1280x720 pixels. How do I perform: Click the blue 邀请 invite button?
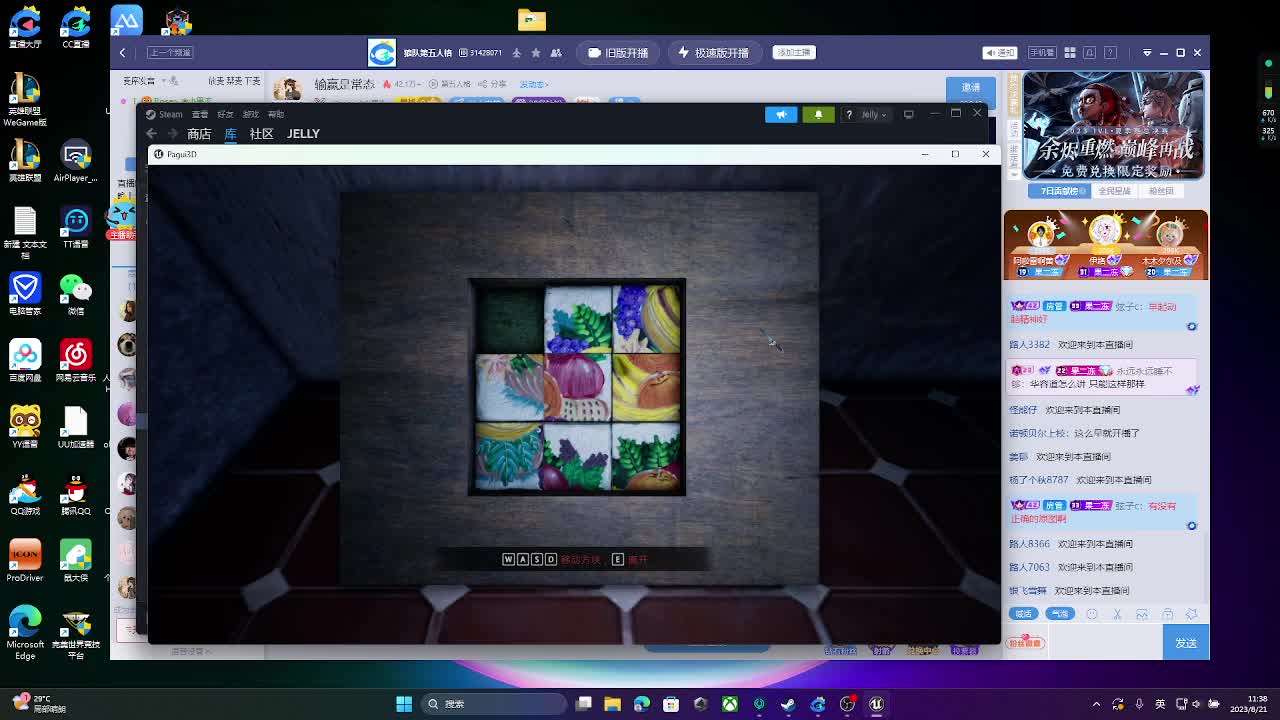pyautogui.click(x=971, y=88)
